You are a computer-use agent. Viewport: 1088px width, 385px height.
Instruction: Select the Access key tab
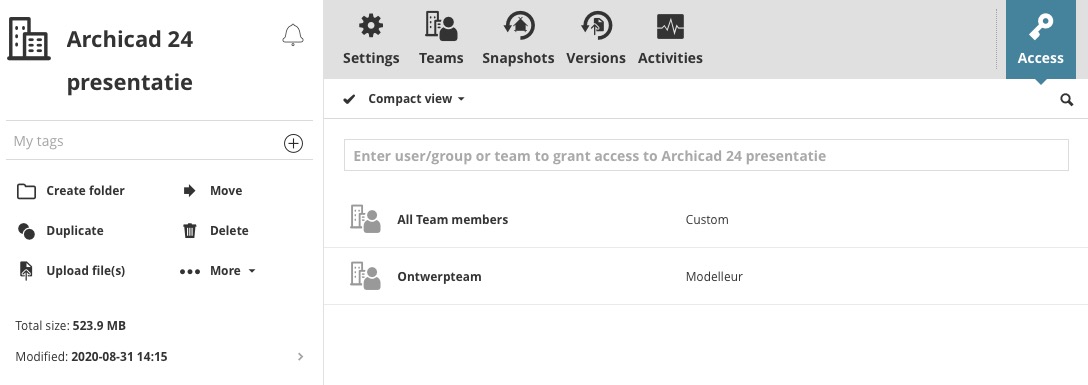pyautogui.click(x=1040, y=40)
